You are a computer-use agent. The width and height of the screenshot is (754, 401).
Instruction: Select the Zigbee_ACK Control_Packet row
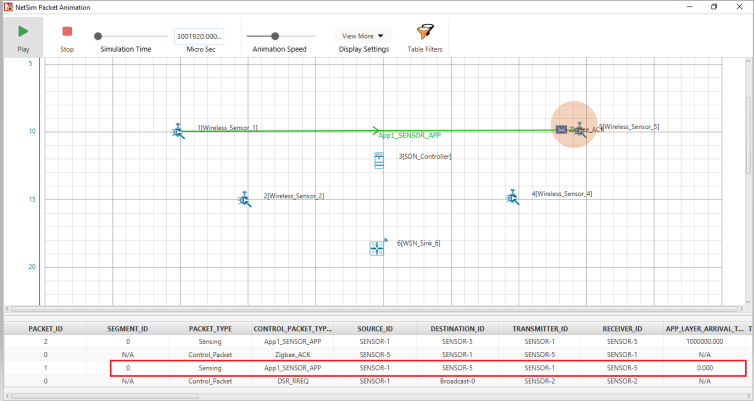click(x=378, y=354)
